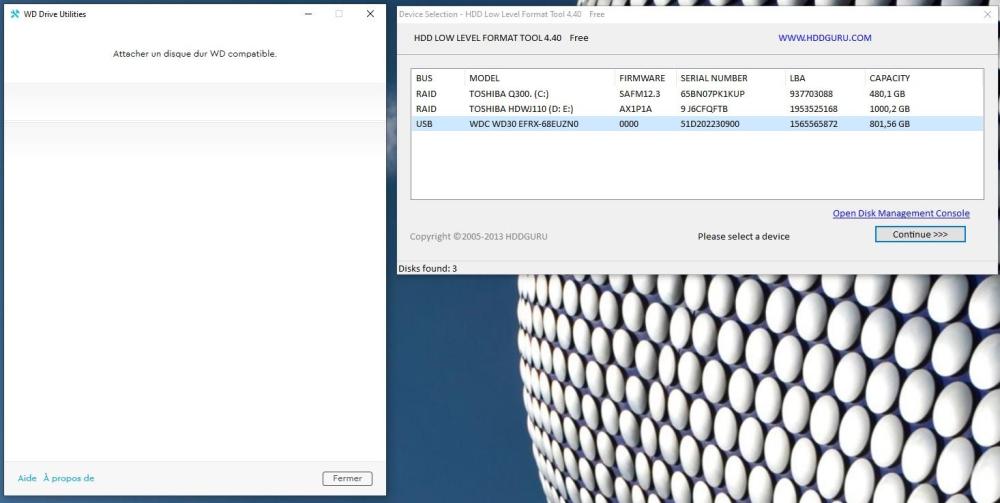Click firmware value AX1P1A
The image size is (1000, 503).
(635, 109)
